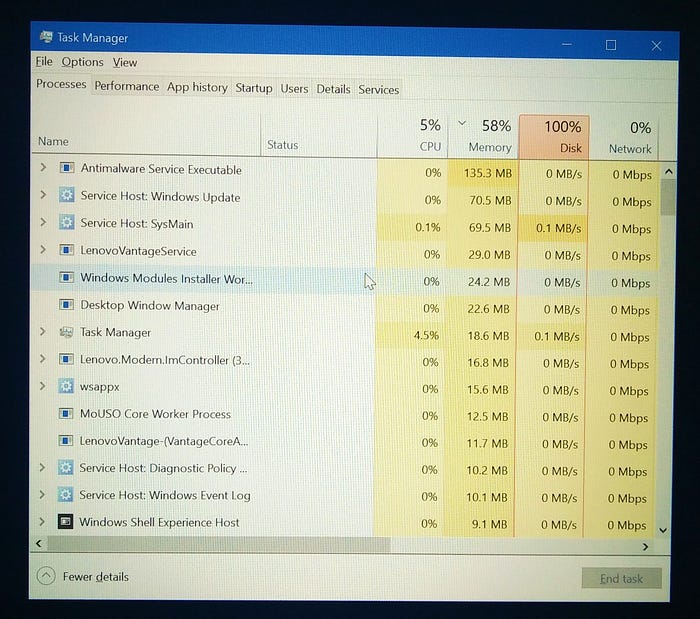This screenshot has height=619, width=700.
Task: Click the Service Host: Diagnostic Policy gear icon
Action: [66, 468]
